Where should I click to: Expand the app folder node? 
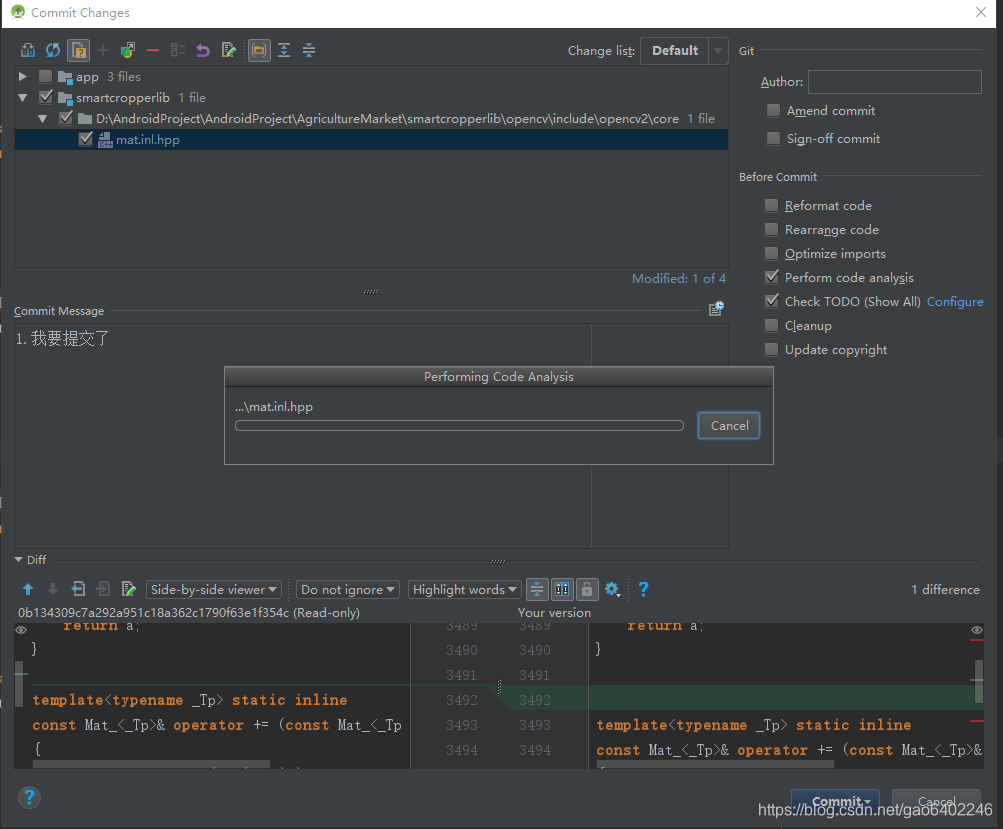click(23, 77)
